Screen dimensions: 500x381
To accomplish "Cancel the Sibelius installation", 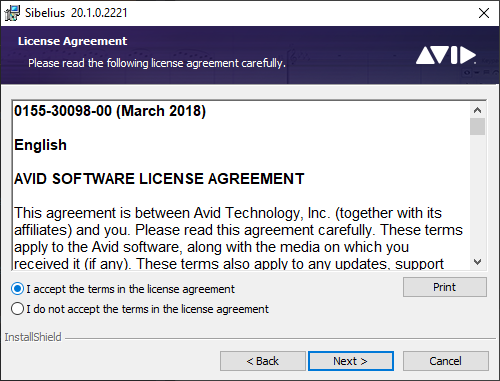I will click(x=446, y=361).
